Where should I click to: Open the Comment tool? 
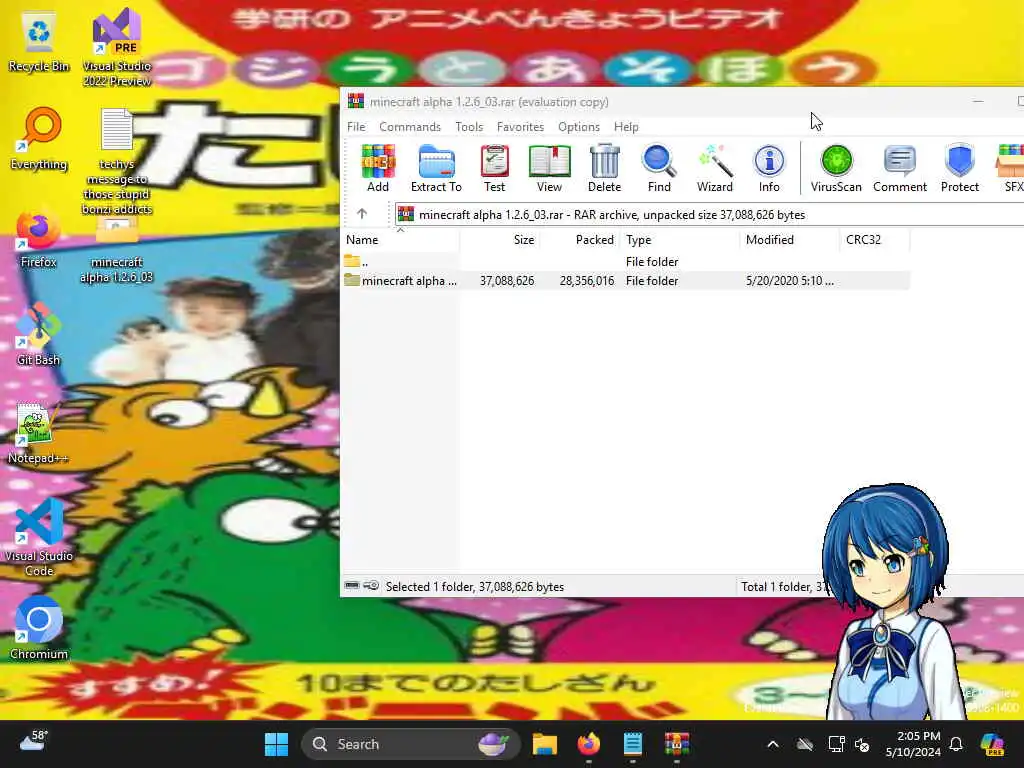900,168
